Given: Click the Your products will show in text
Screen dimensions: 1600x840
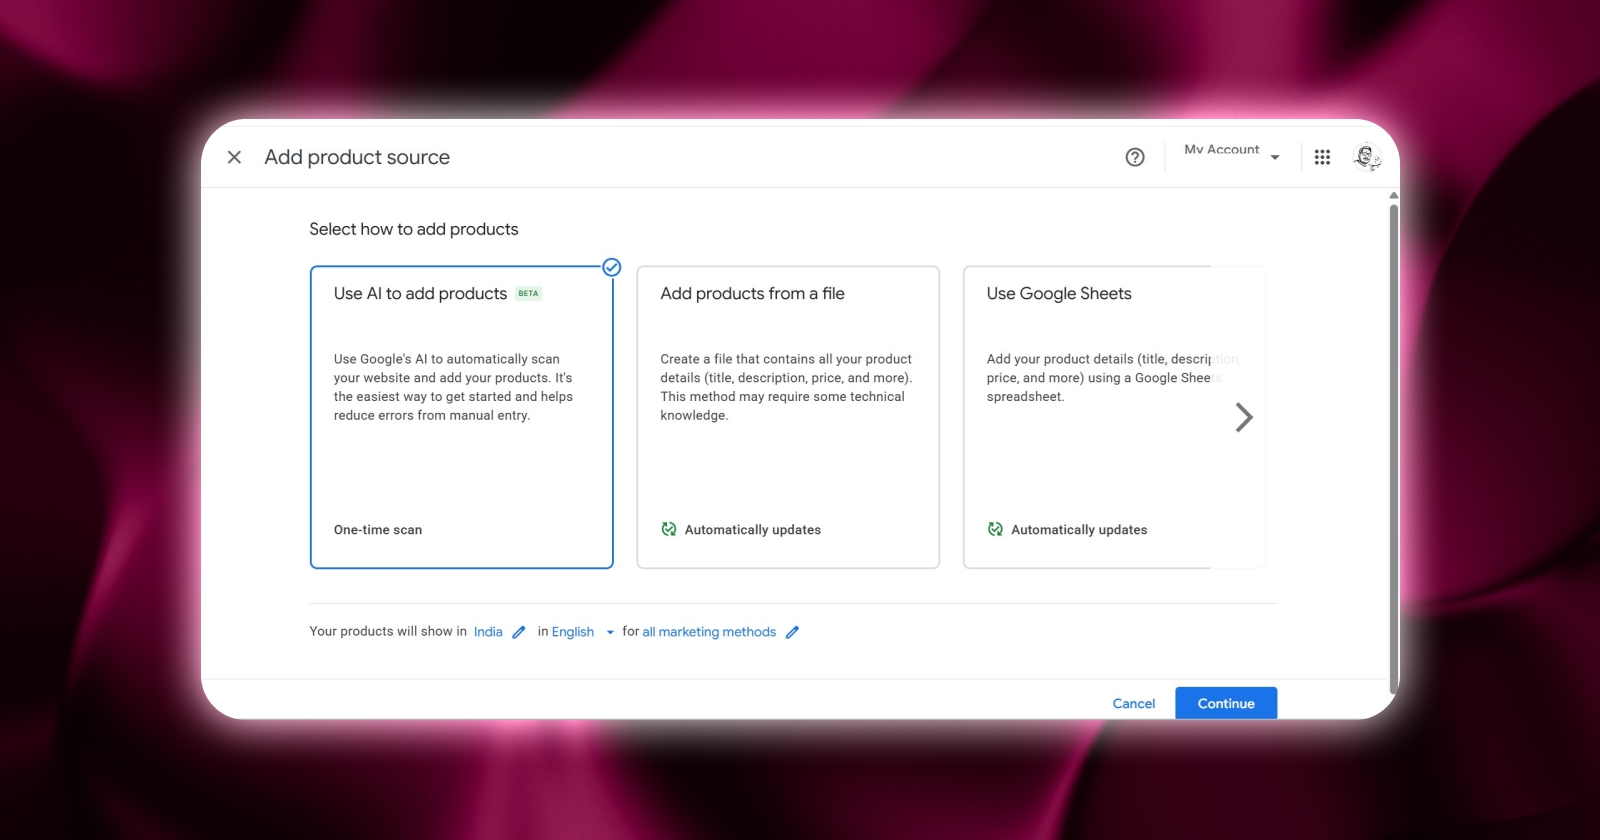Looking at the screenshot, I should point(388,632).
